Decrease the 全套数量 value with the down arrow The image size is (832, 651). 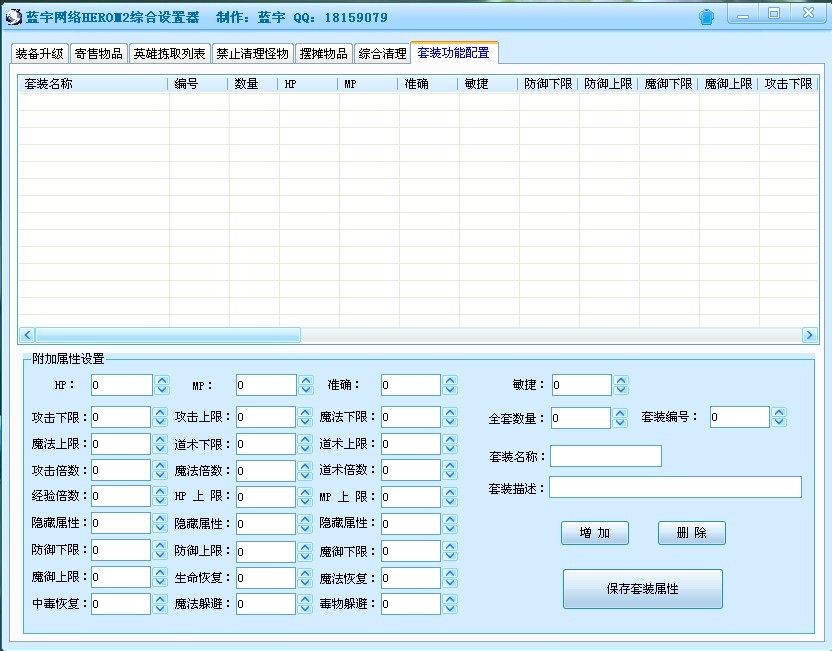(621, 423)
